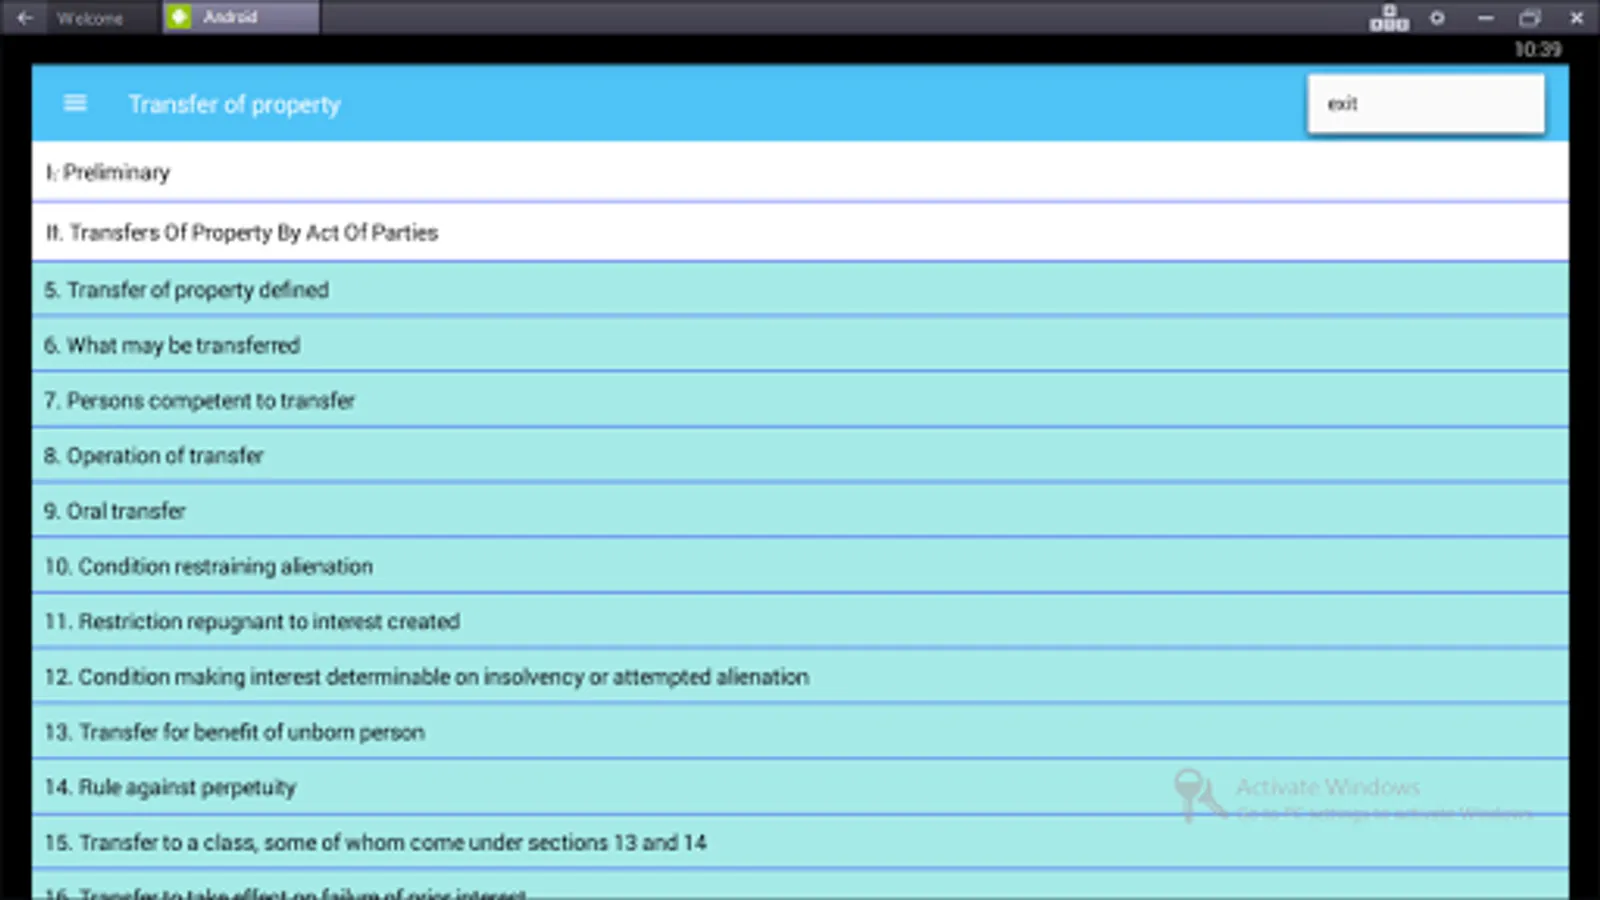Open section 15. Transfer to a class
The width and height of the screenshot is (1600, 900).
(x=800, y=843)
